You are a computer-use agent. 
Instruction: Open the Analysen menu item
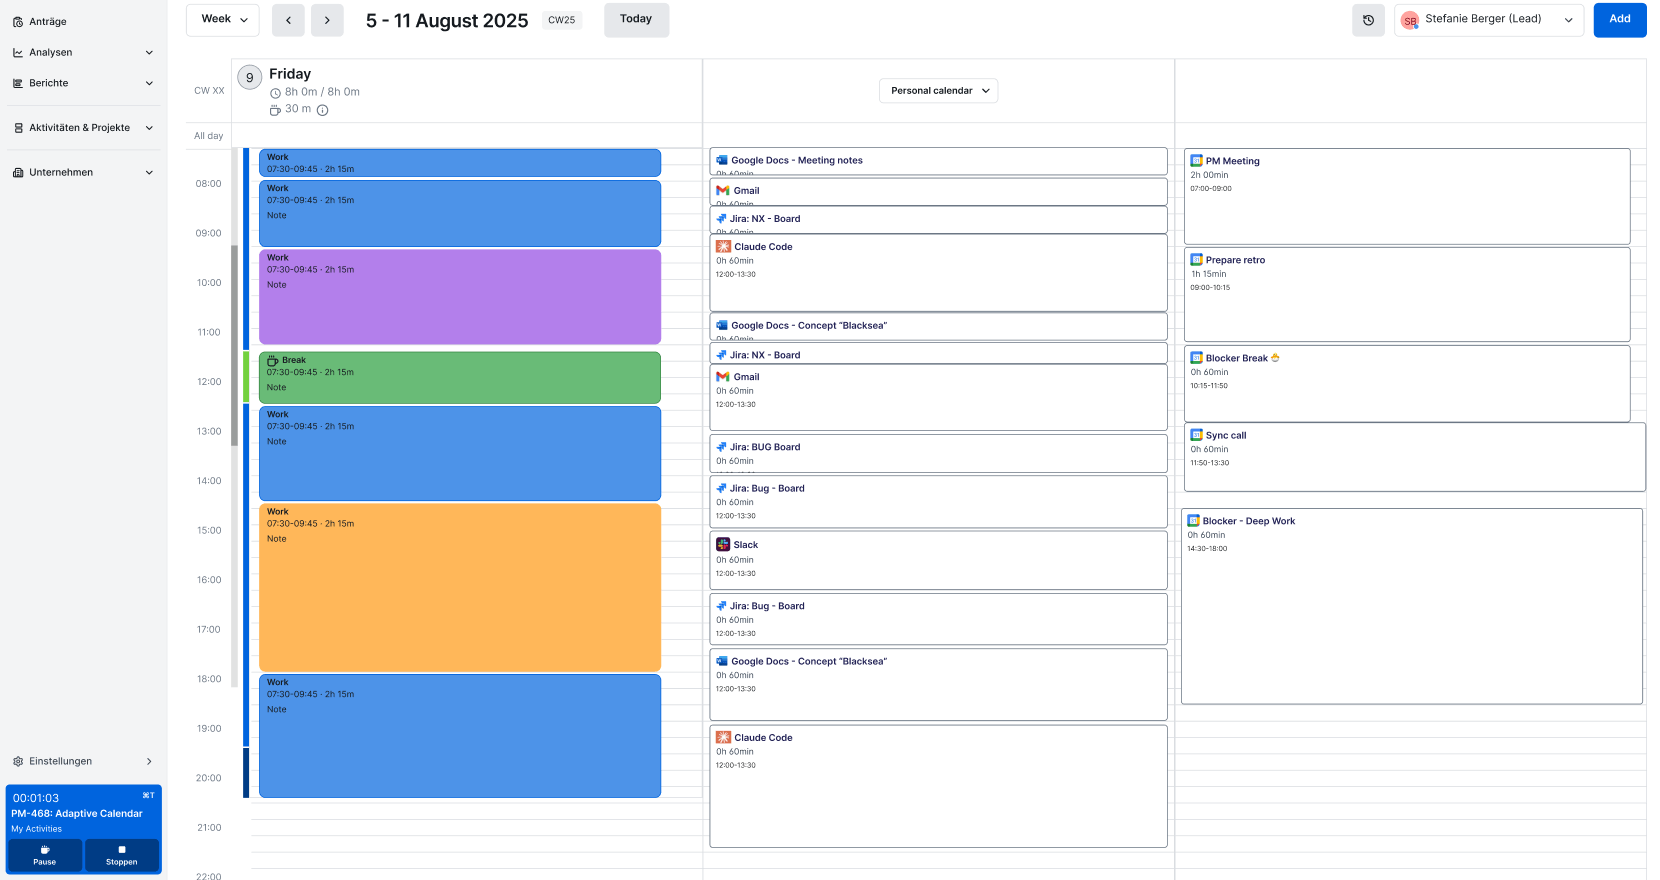(x=83, y=53)
